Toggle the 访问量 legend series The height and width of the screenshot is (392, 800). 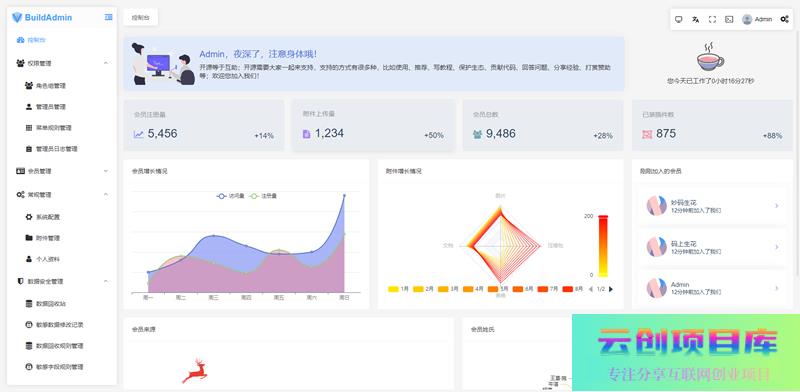(230, 196)
